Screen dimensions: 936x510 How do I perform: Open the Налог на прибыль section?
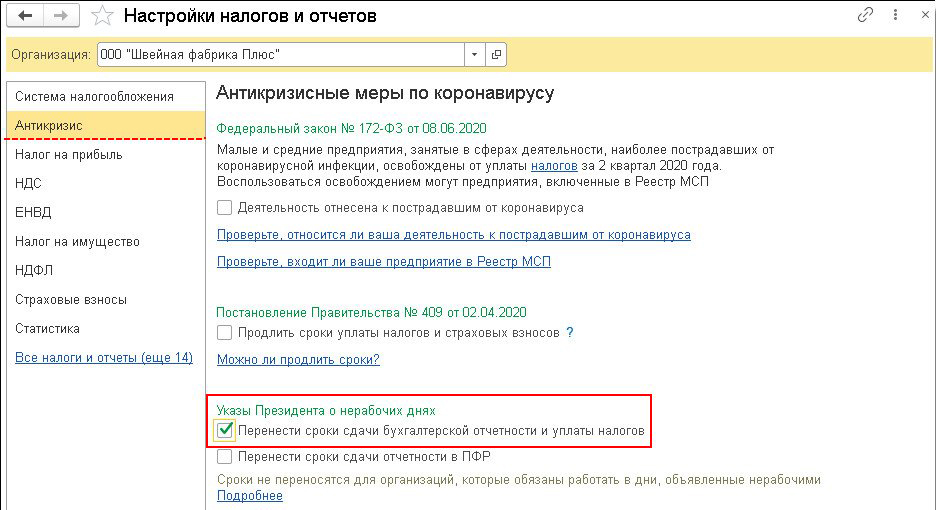pyautogui.click(x=69, y=155)
